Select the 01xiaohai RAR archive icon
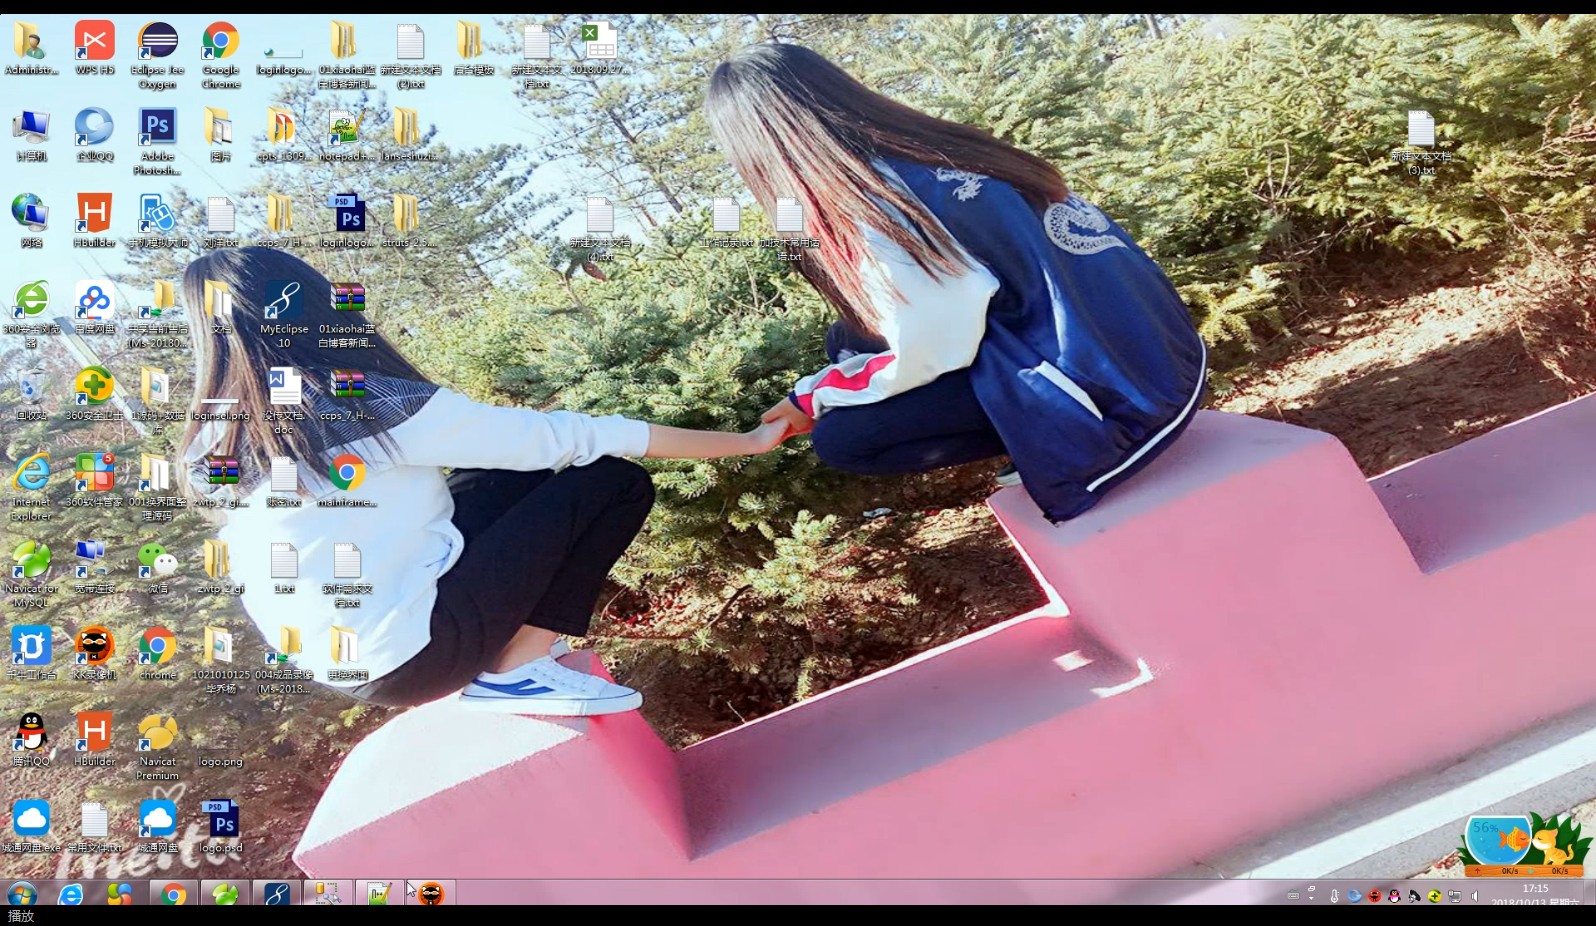The image size is (1596, 926). click(x=346, y=314)
